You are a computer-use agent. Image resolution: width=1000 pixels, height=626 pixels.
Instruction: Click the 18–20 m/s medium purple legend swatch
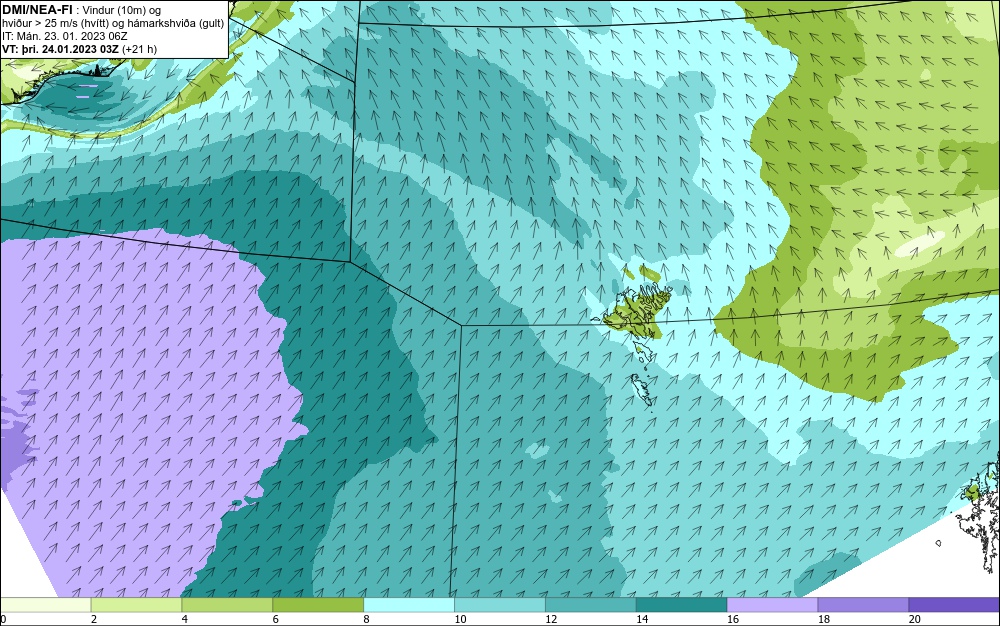pyautogui.click(x=864, y=605)
